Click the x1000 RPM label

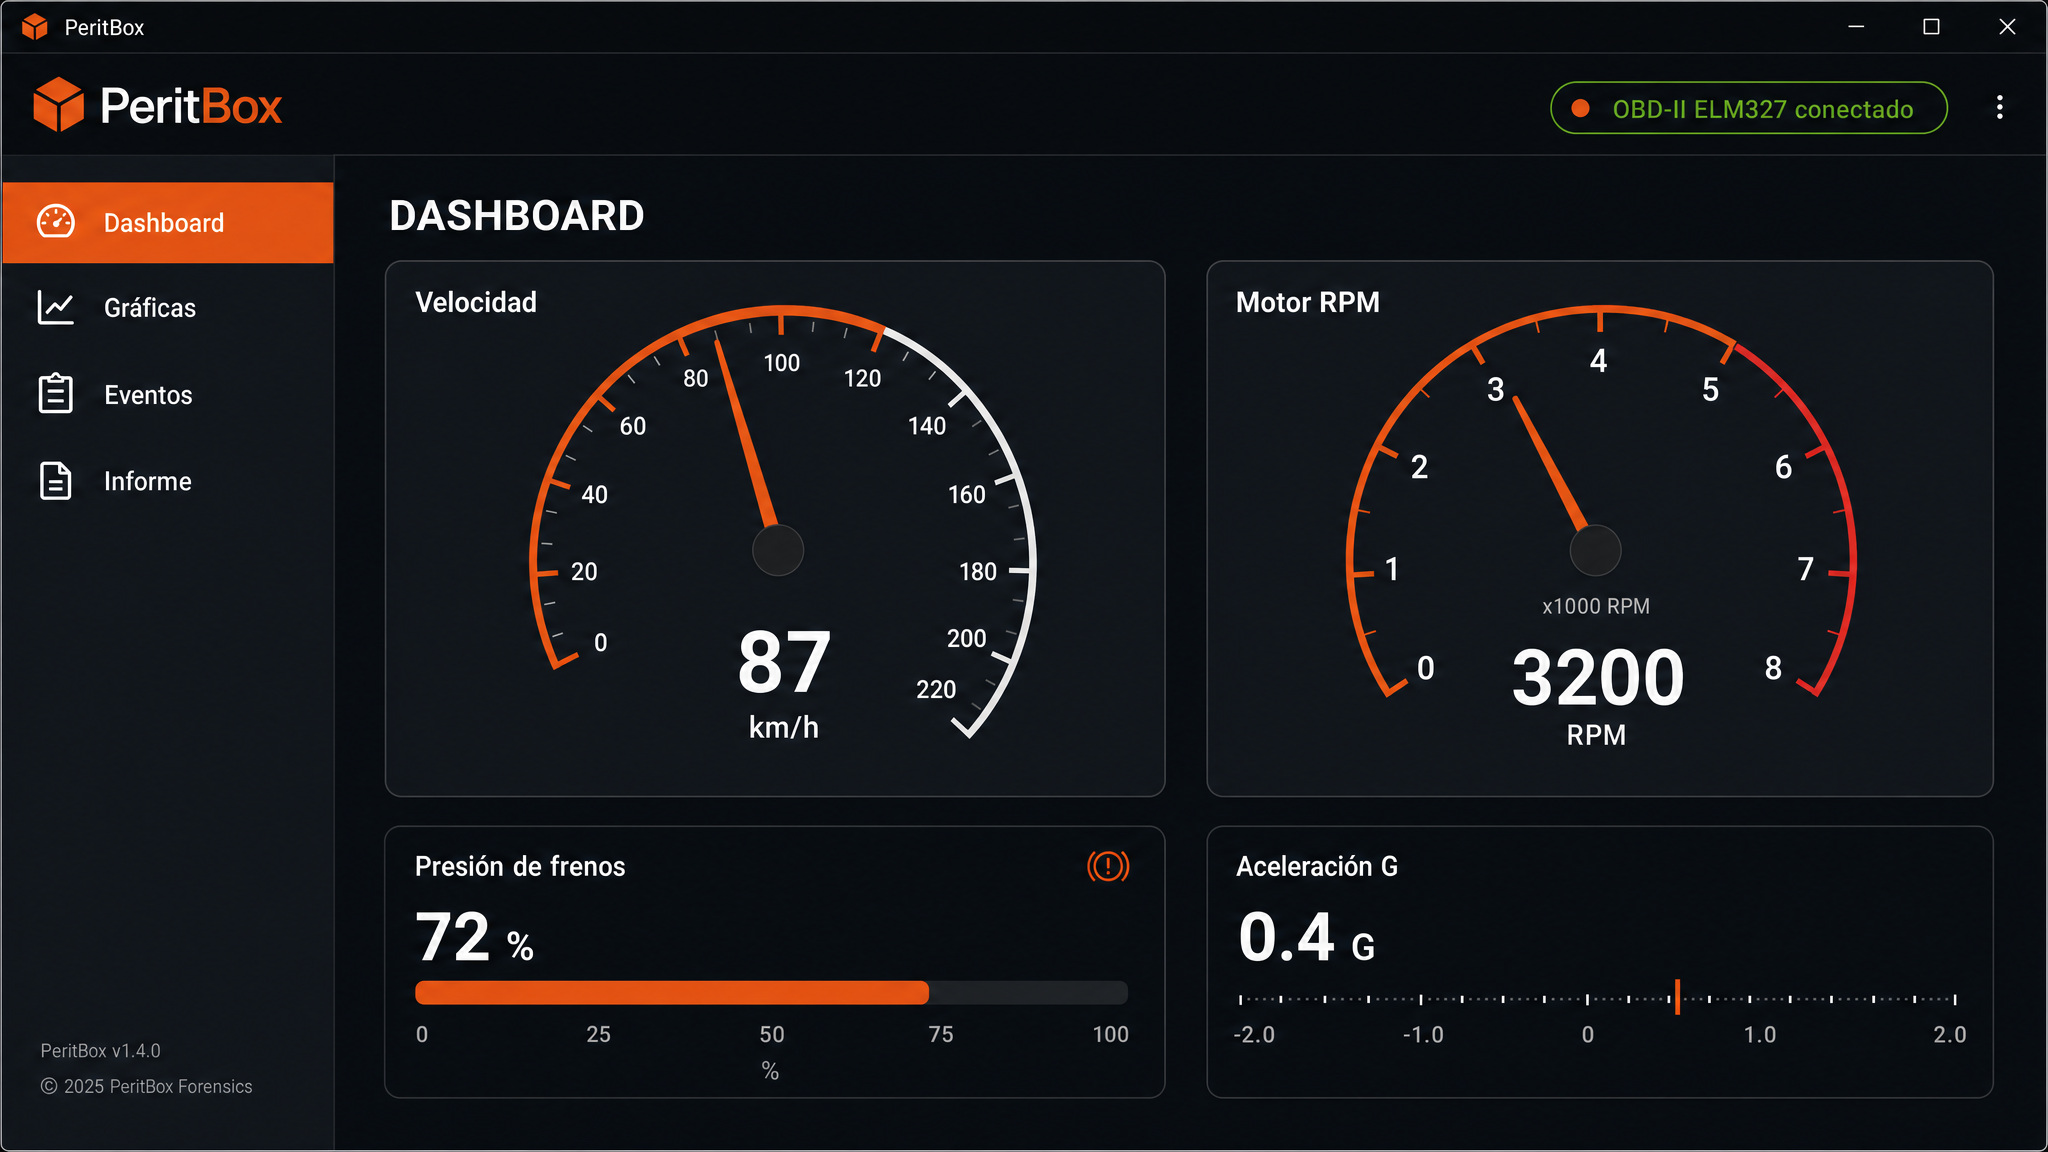[x=1596, y=606]
